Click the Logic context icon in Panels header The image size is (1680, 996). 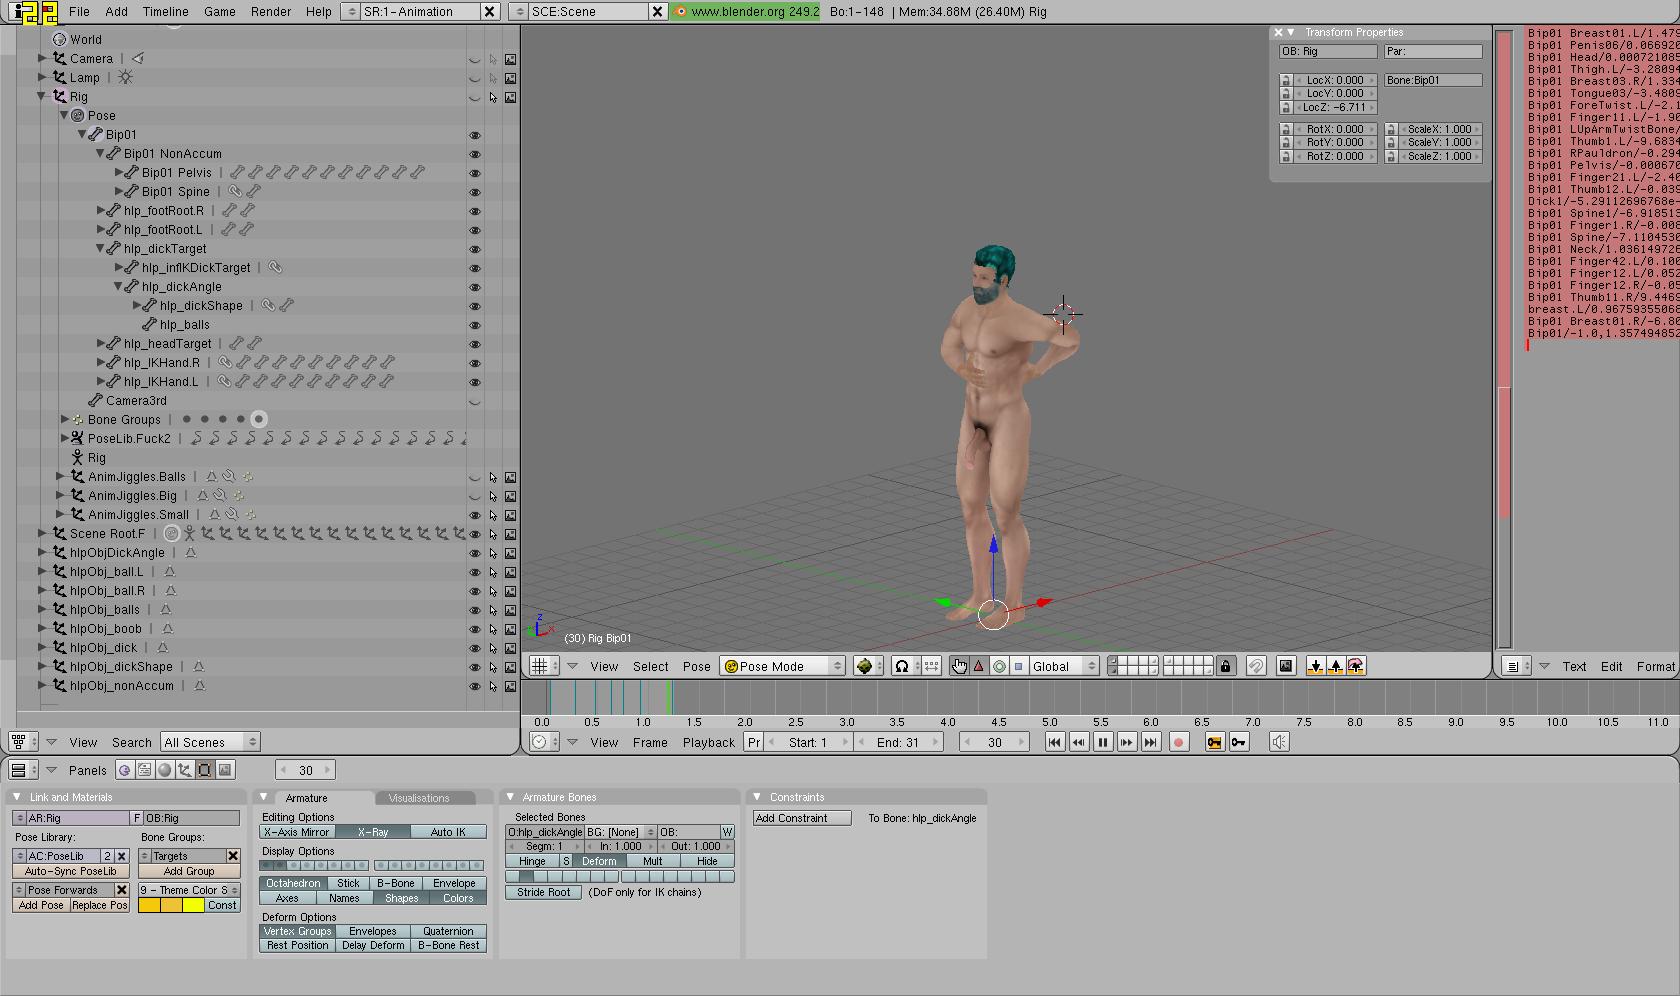point(124,770)
